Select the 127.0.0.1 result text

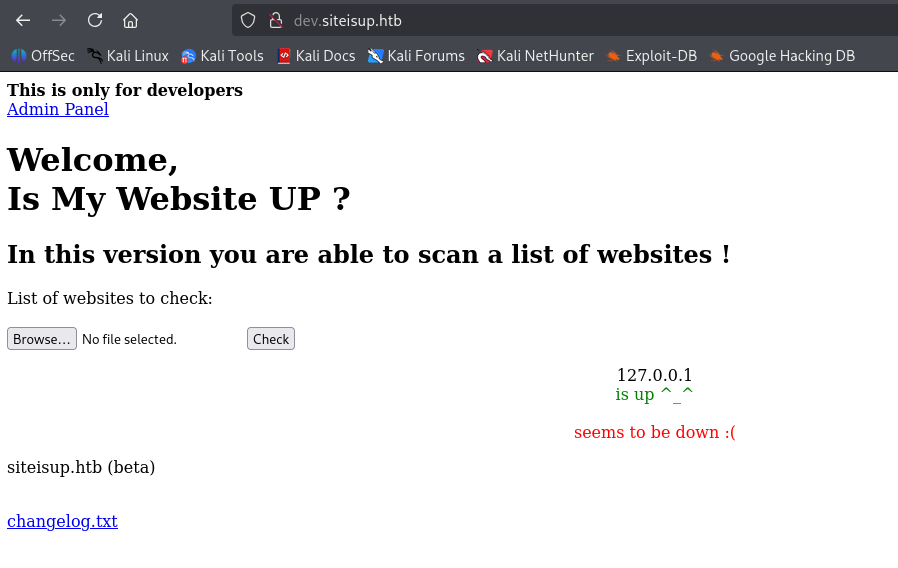tap(655, 375)
